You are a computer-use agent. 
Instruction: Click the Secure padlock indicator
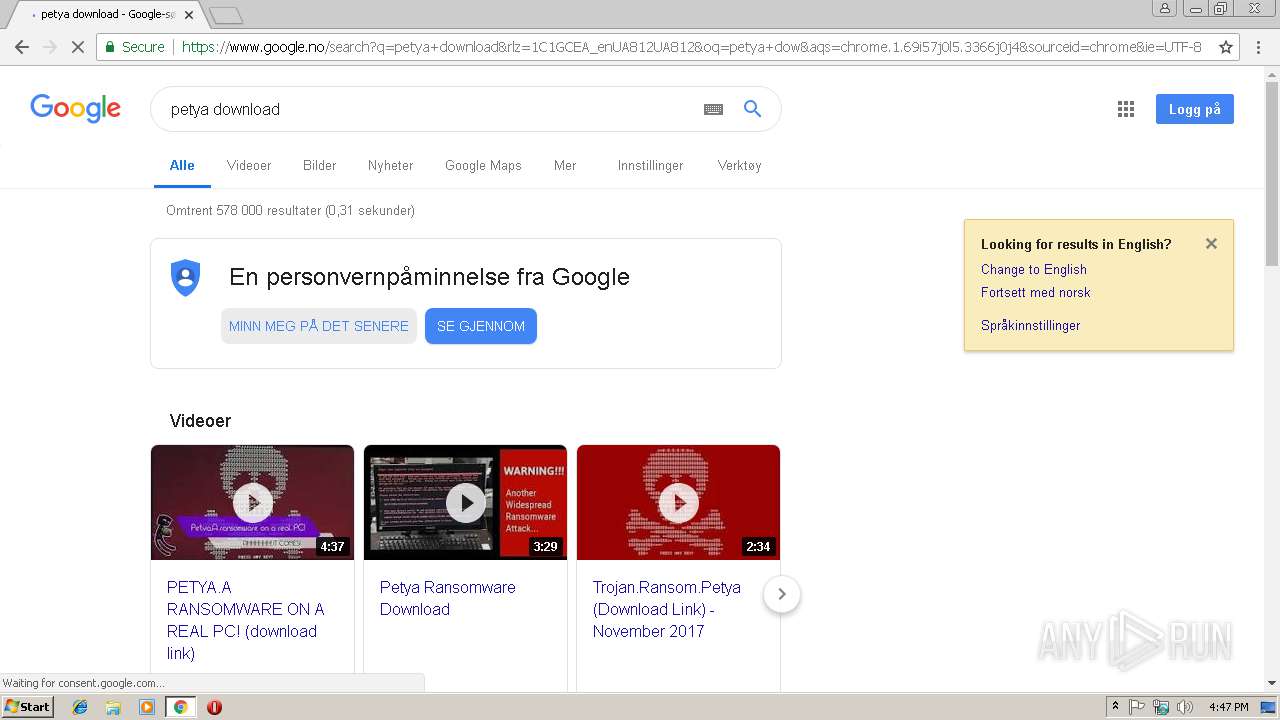click(x=135, y=47)
